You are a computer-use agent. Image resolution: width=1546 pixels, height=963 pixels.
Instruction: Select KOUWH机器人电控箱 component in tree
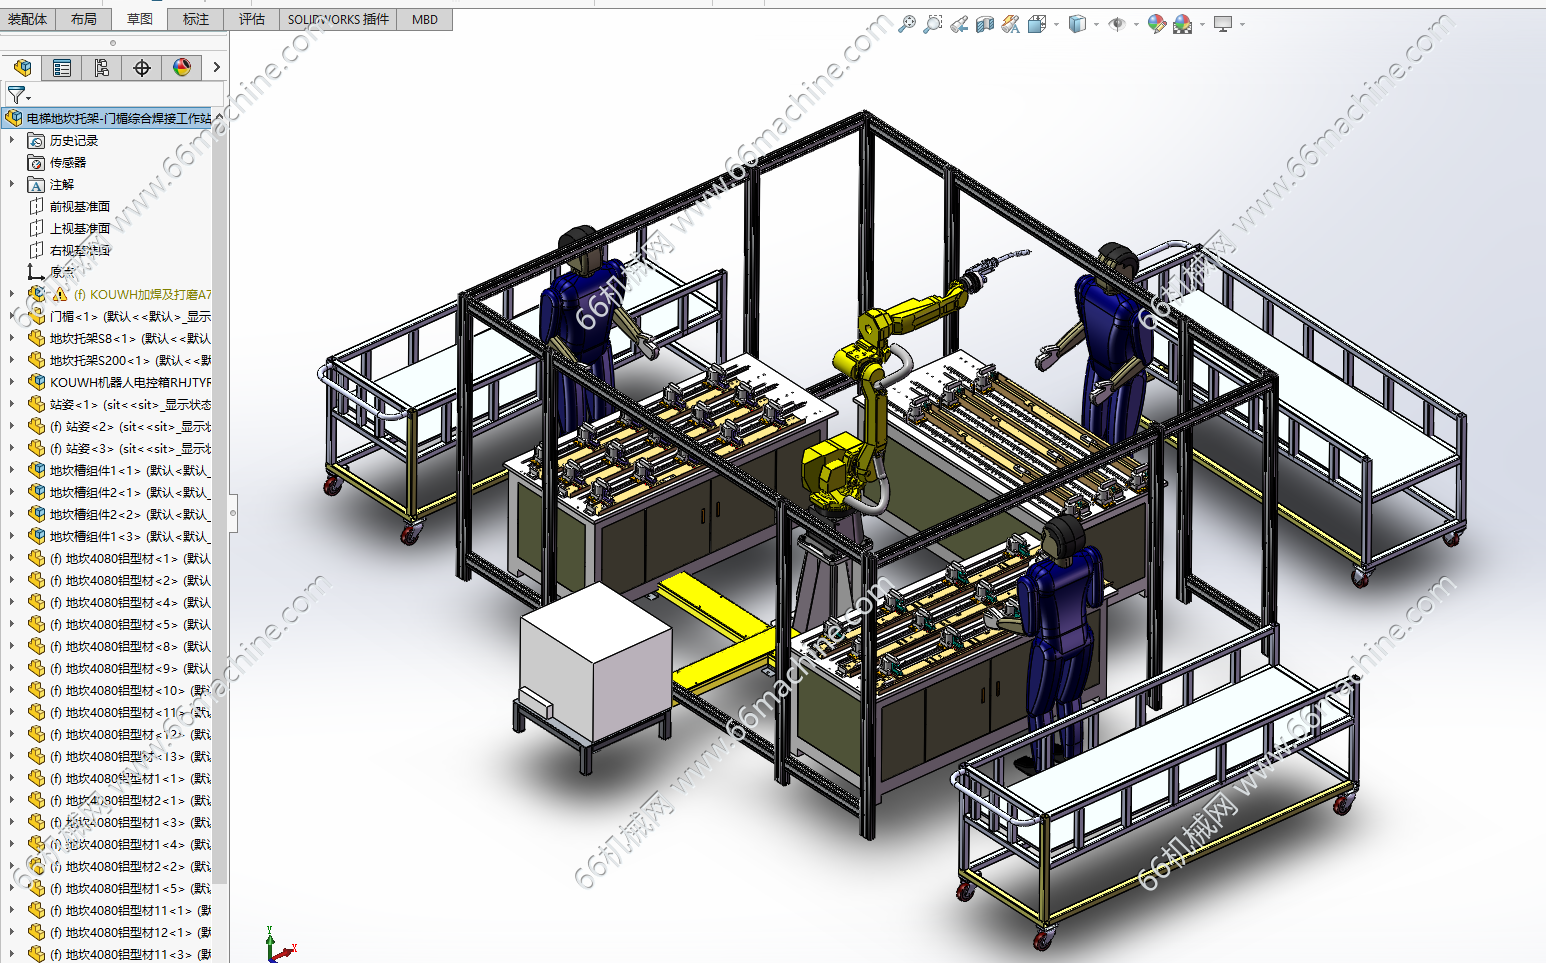(x=130, y=383)
